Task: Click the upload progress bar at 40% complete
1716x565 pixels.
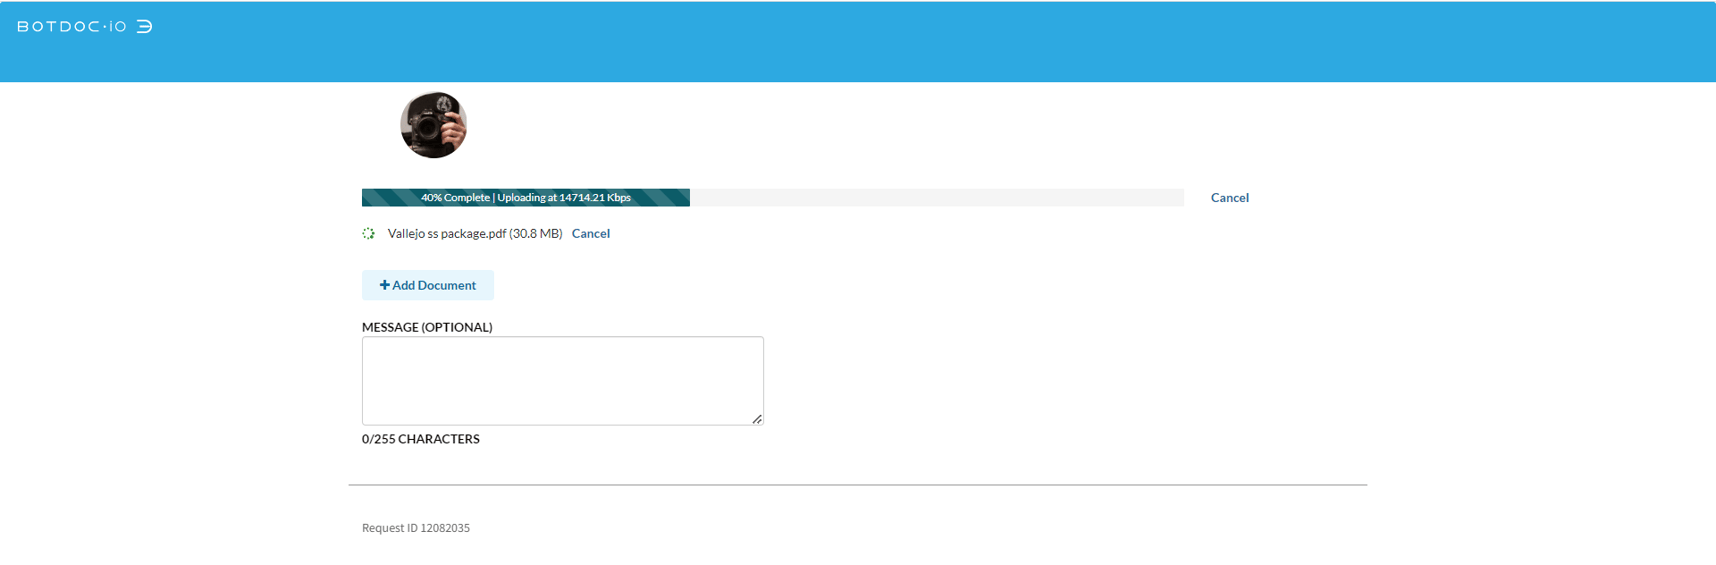Action: click(772, 198)
